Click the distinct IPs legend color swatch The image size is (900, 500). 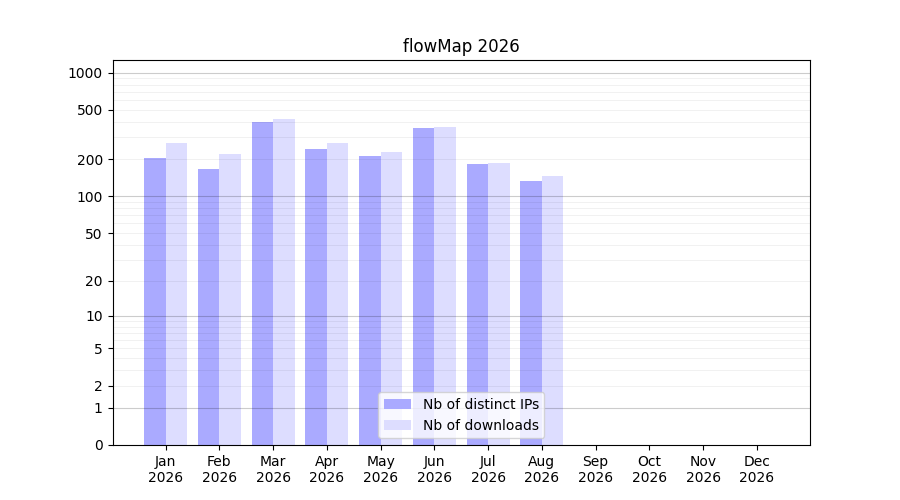point(397,404)
